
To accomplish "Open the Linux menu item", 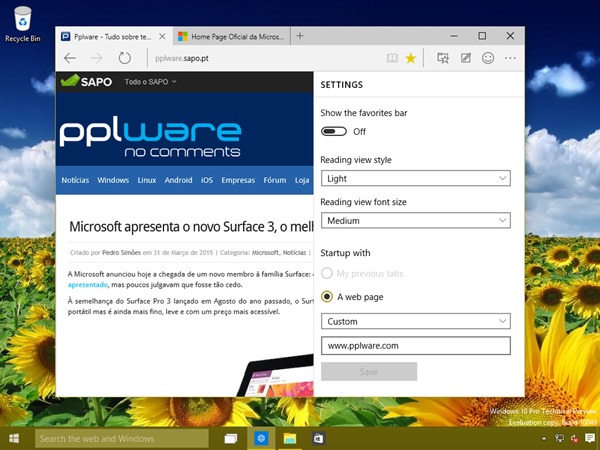I will click(x=147, y=180).
